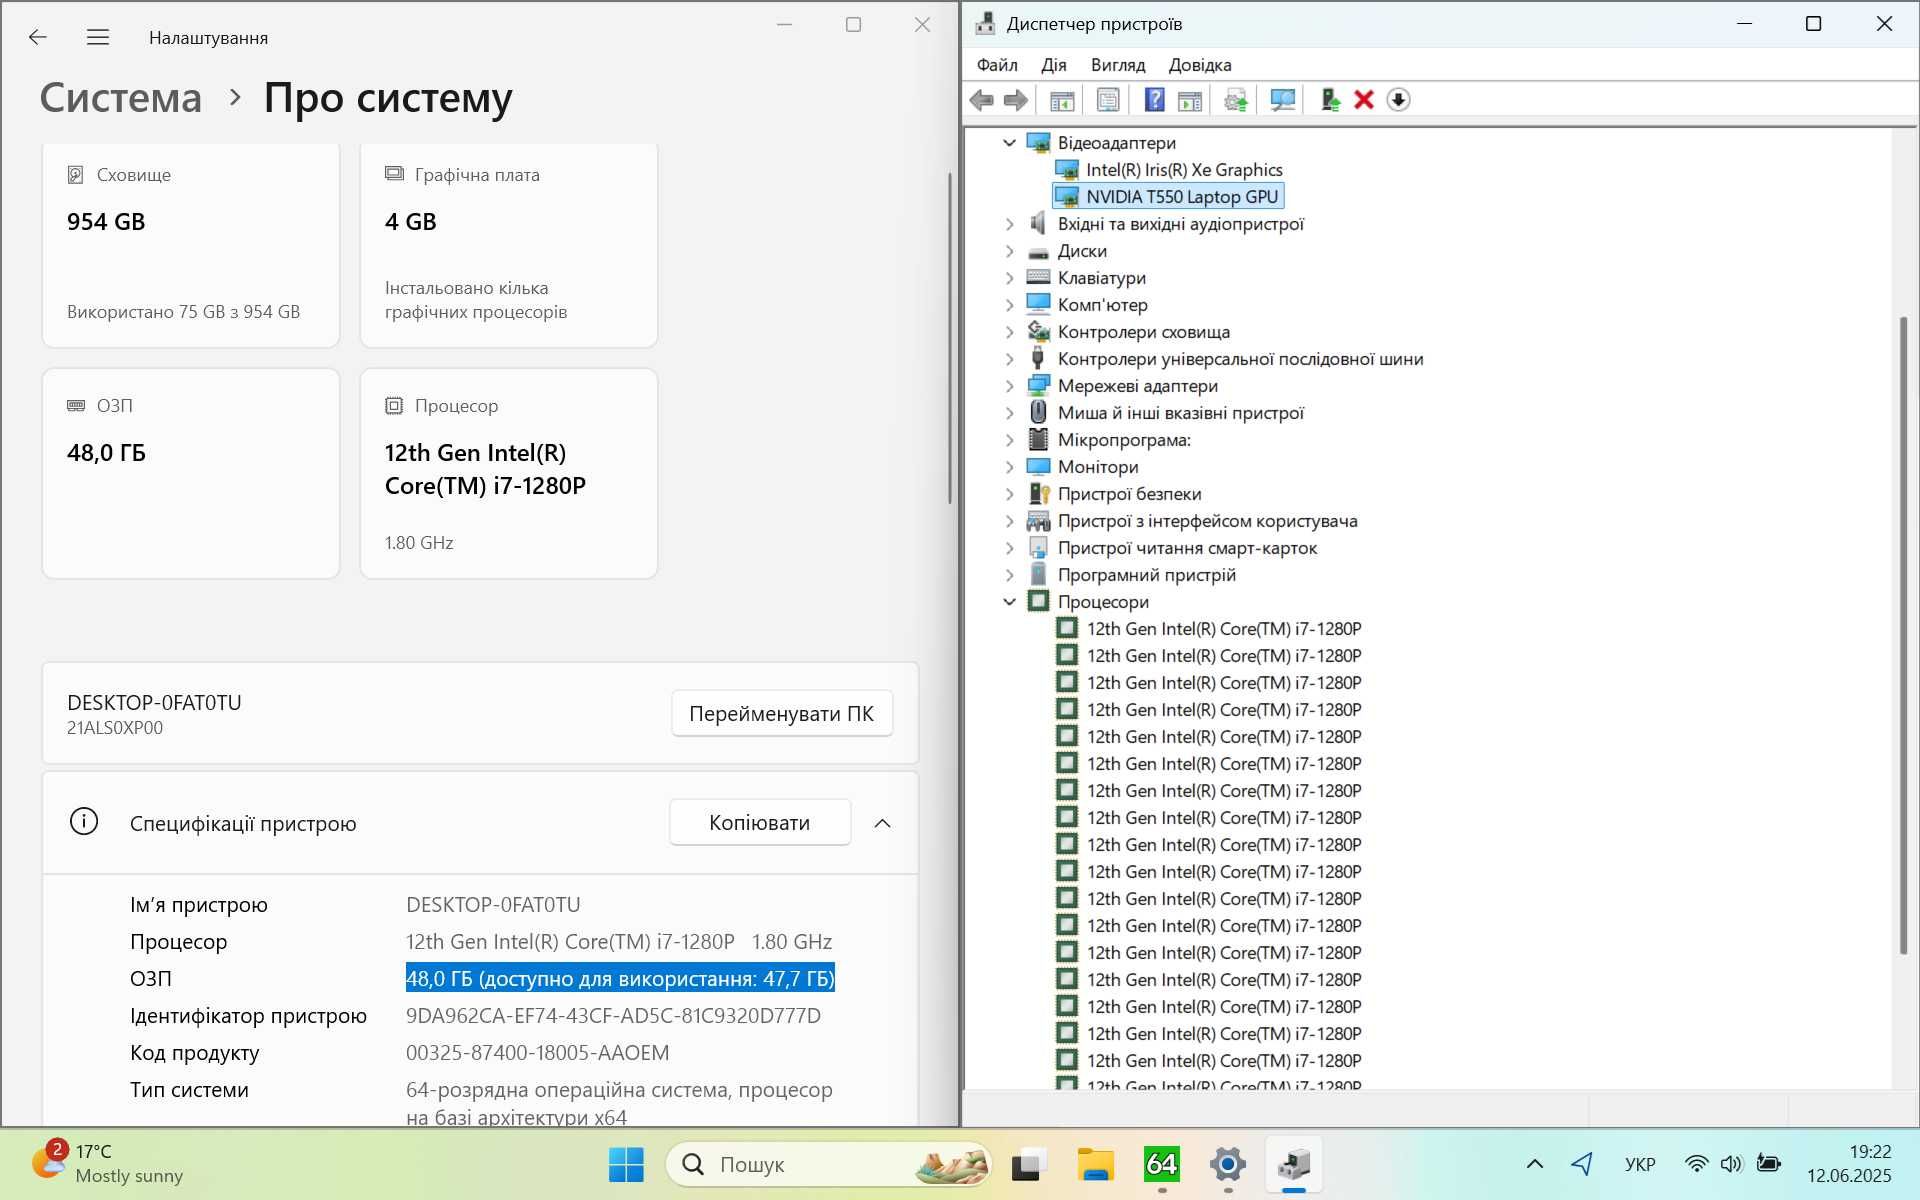The image size is (1920, 1200).
Task: Expand the Диски node
Action: point(1009,251)
